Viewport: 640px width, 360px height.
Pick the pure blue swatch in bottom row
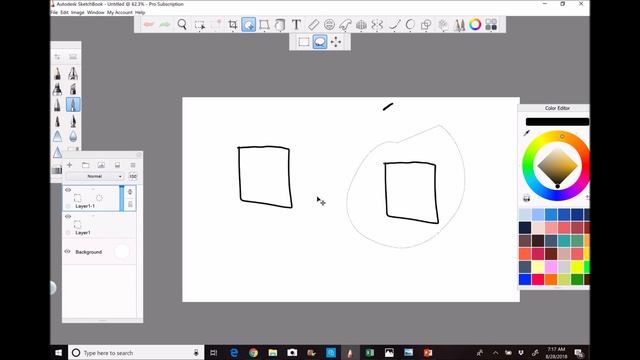525,280
